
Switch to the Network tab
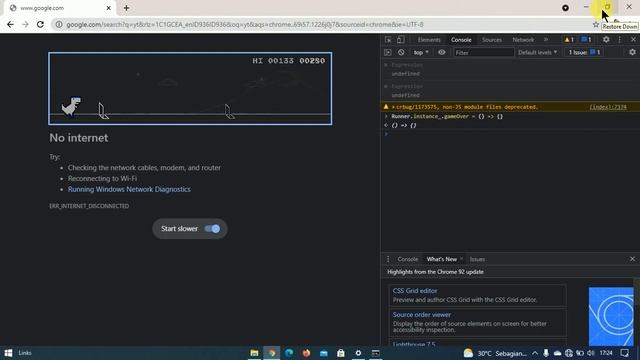click(x=523, y=40)
